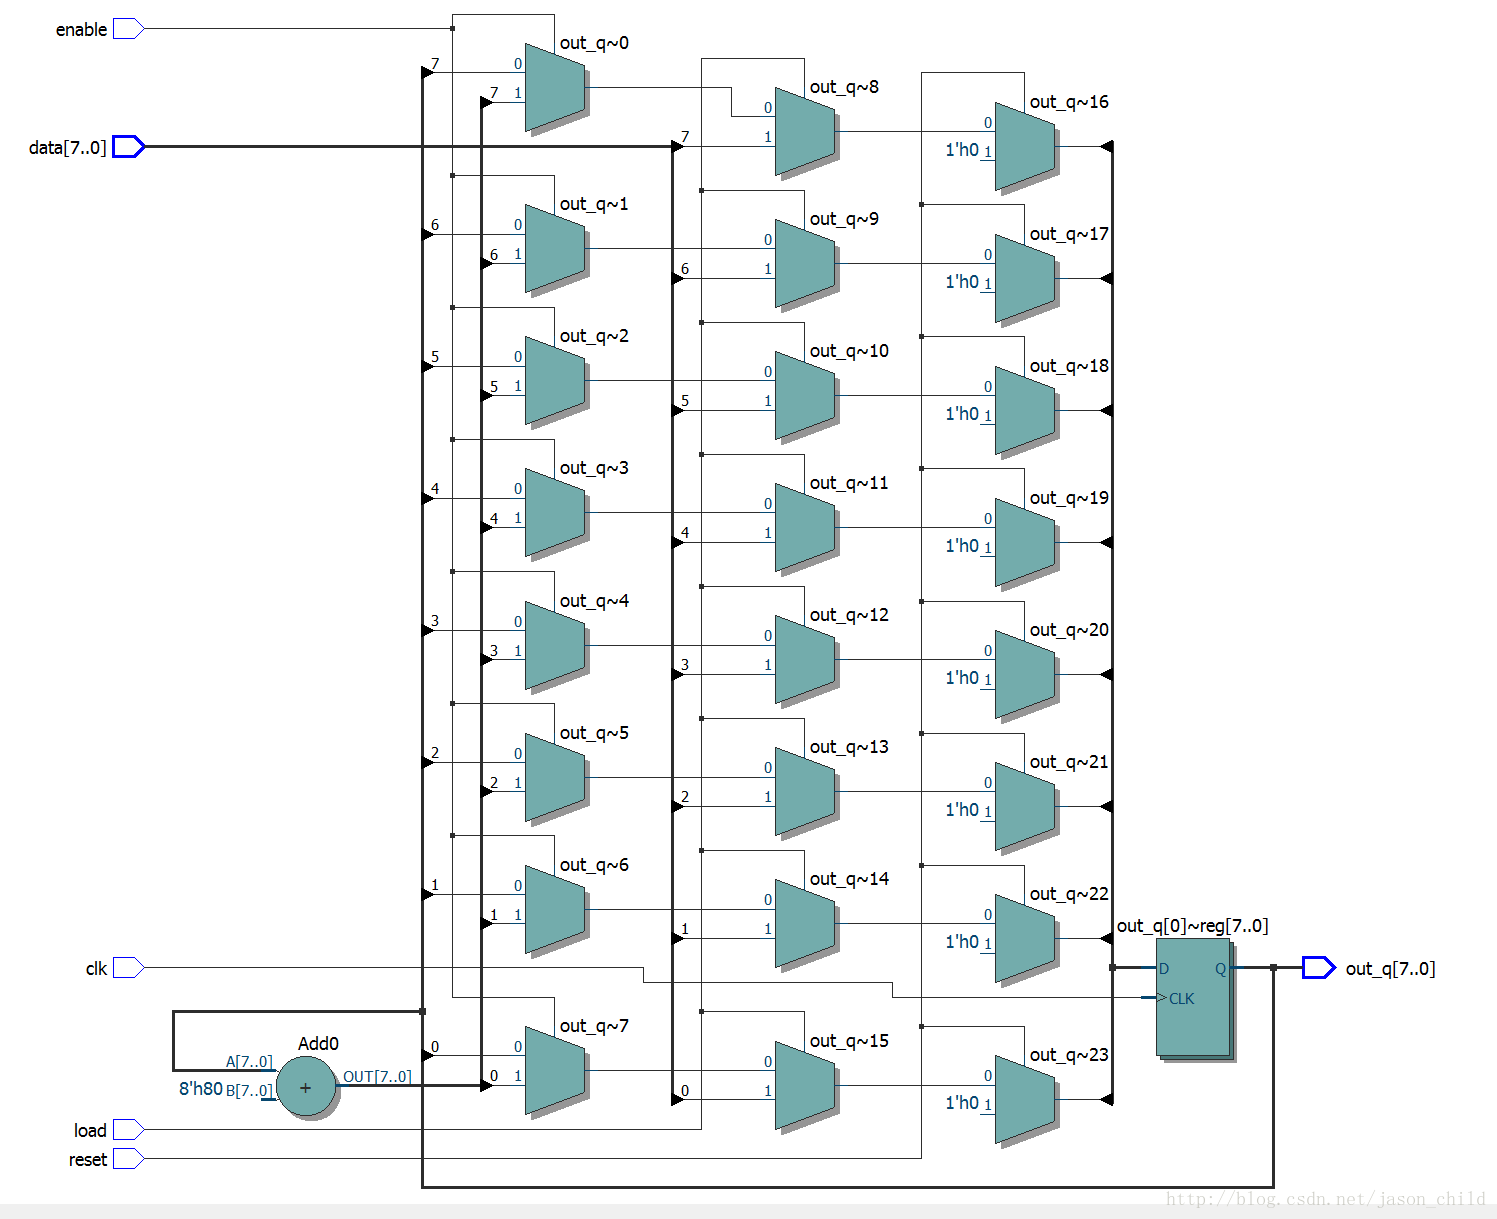Select multiplexer out_q~0
Viewport: 1497px width, 1219px height.
(555, 87)
